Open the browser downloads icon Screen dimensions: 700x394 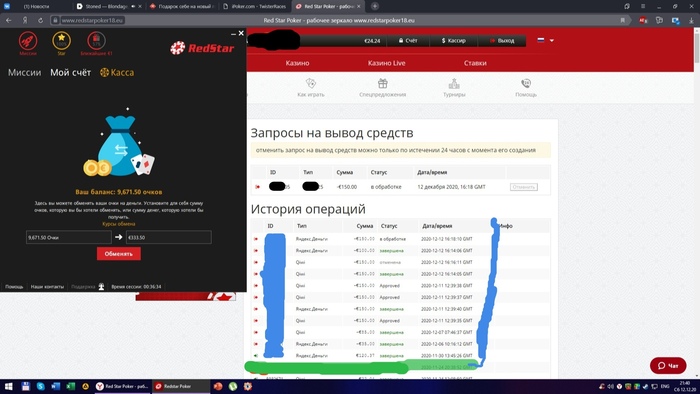click(x=691, y=21)
